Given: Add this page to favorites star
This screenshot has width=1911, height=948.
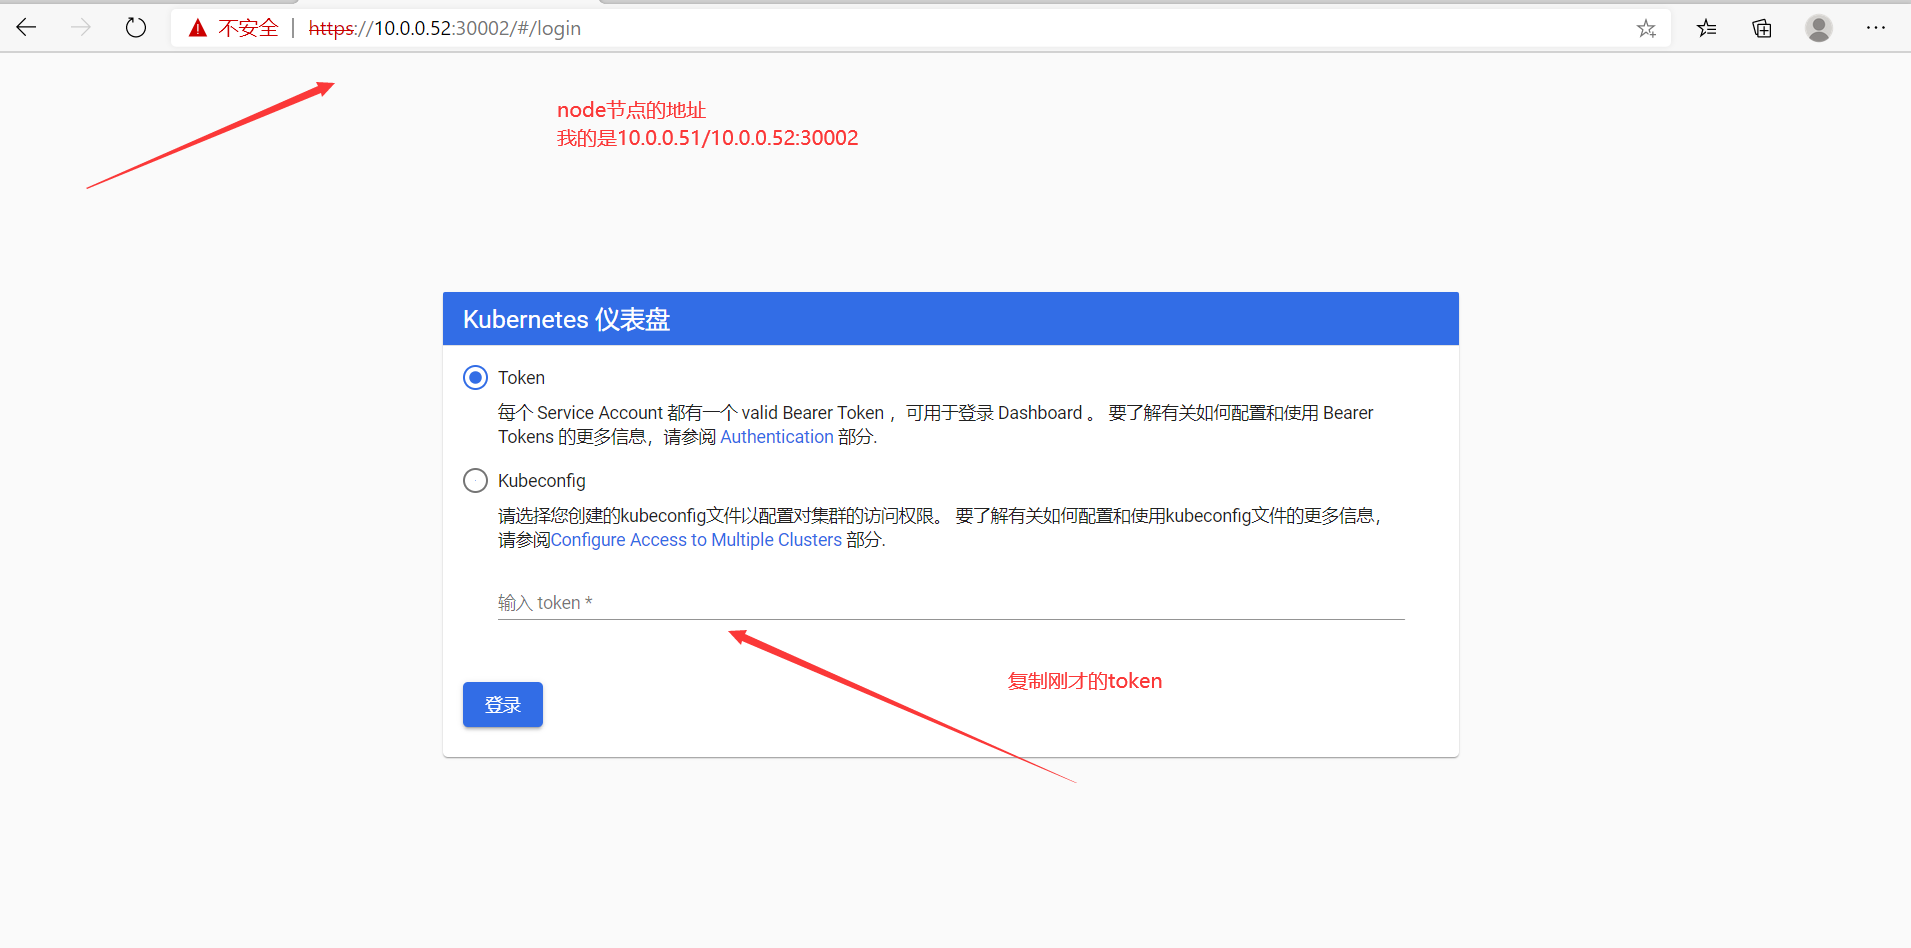Looking at the screenshot, I should (1646, 29).
